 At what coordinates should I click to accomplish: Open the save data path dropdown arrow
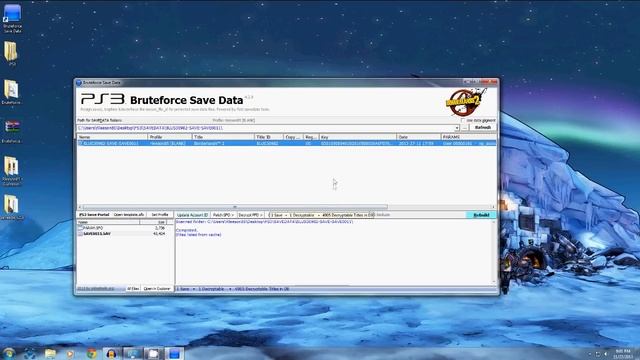[457, 128]
